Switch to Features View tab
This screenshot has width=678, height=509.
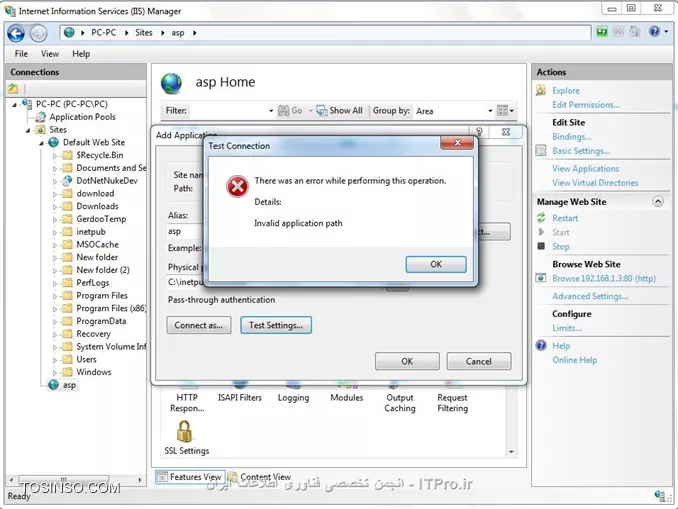(x=191, y=477)
